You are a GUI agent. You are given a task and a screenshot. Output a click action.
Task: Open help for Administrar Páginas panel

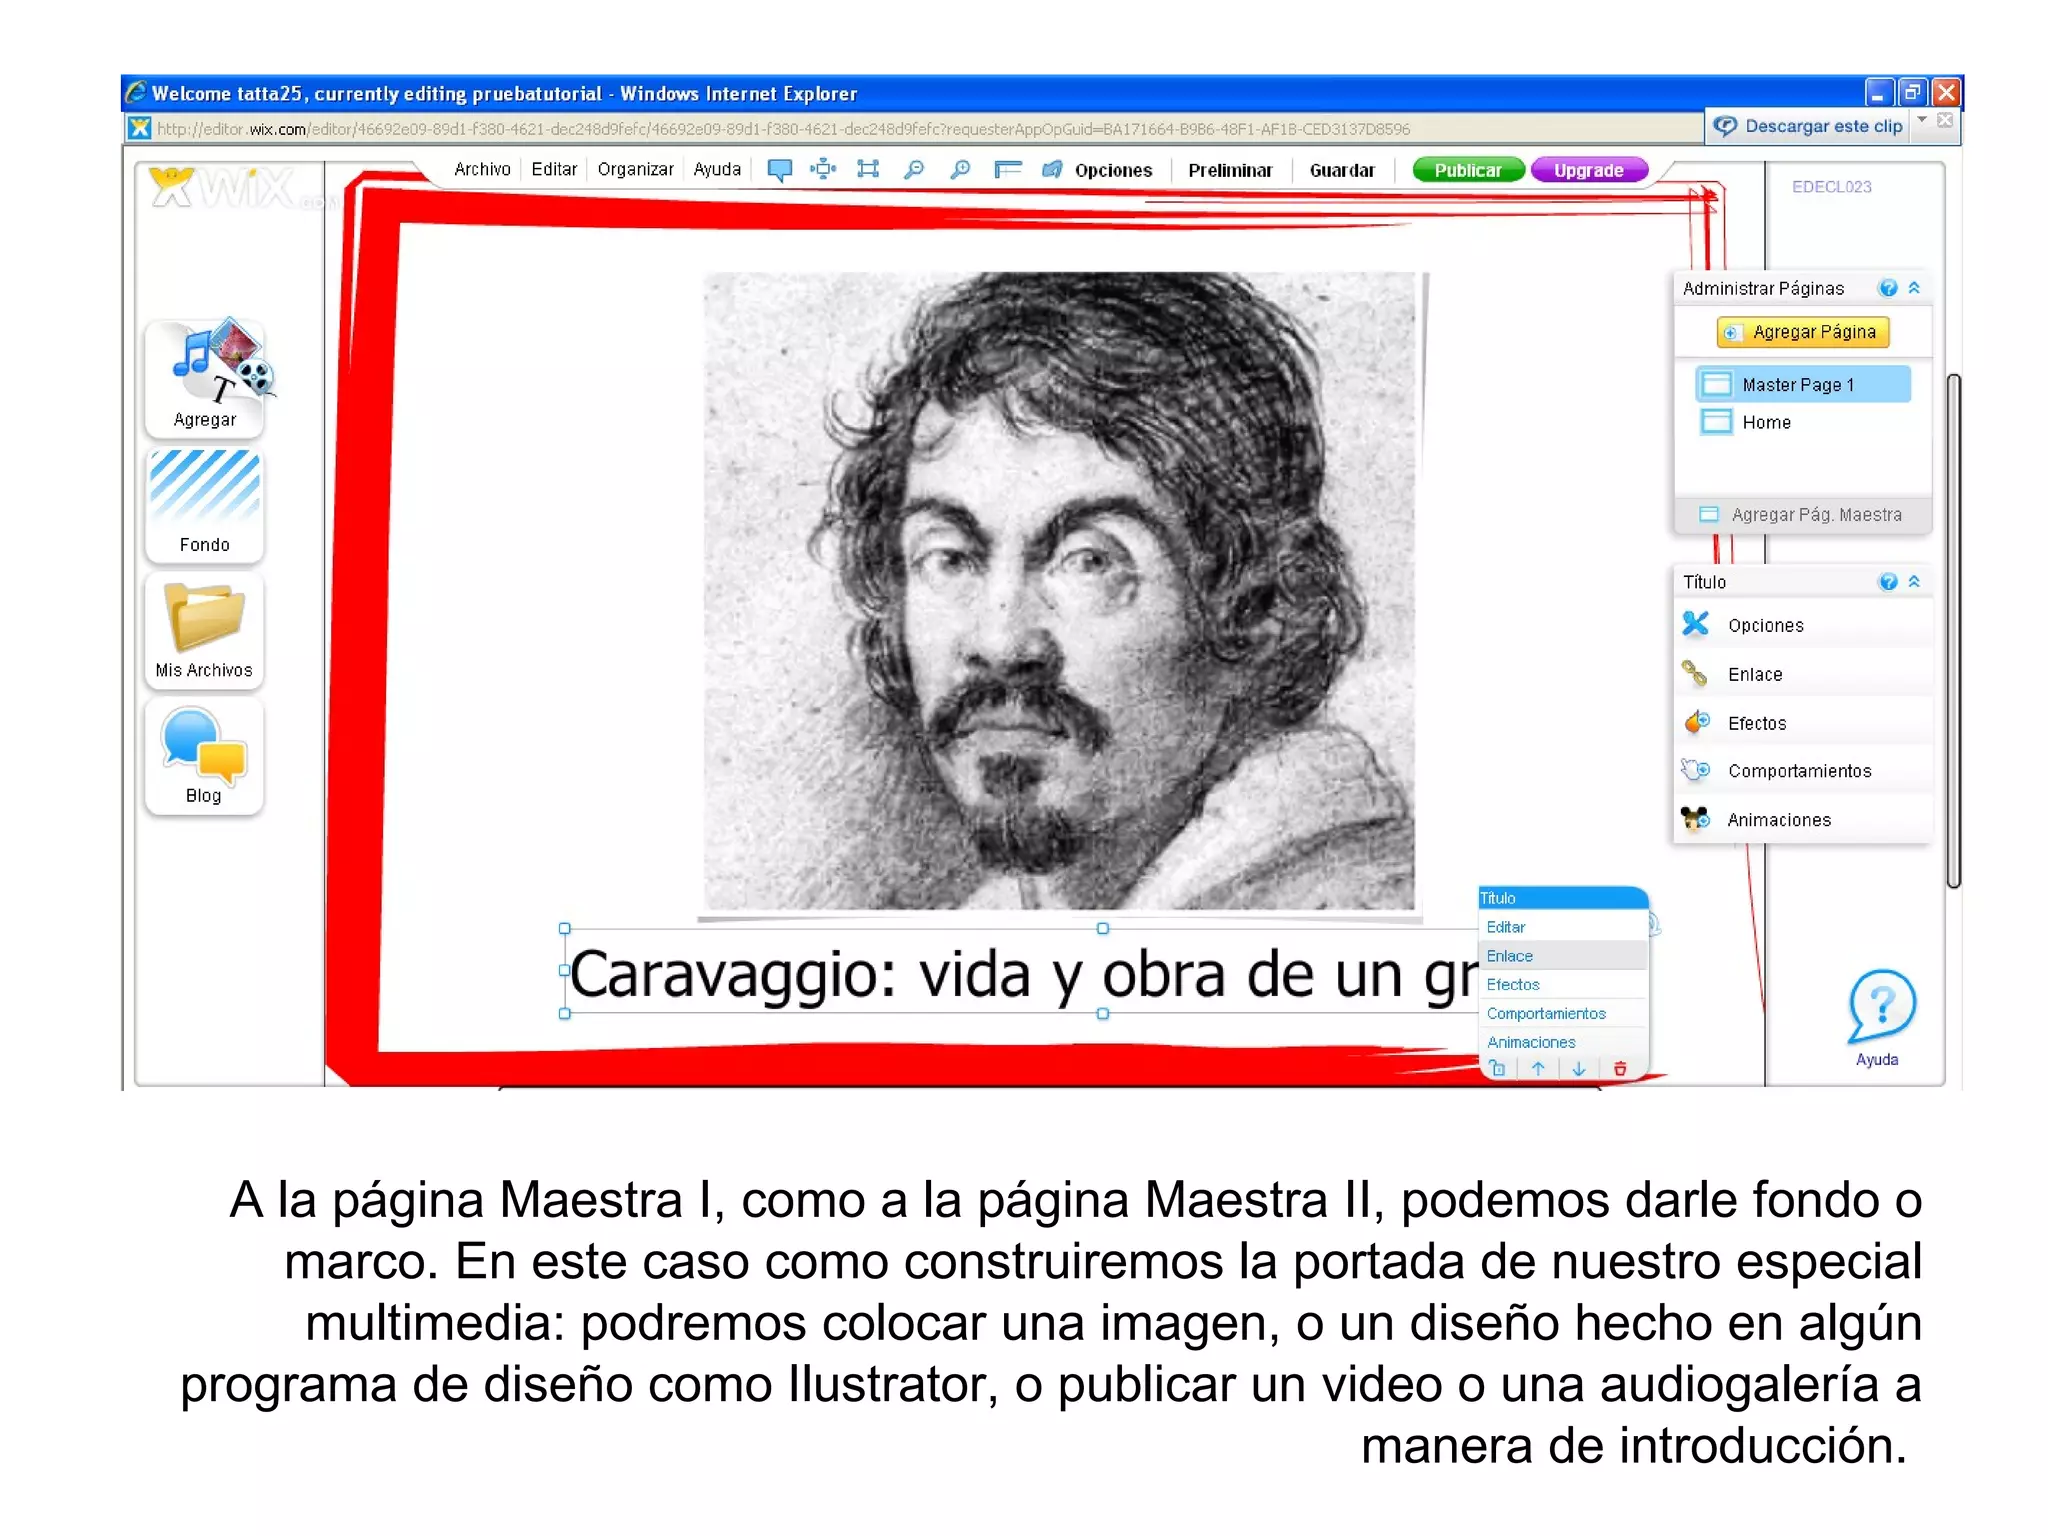click(1888, 288)
